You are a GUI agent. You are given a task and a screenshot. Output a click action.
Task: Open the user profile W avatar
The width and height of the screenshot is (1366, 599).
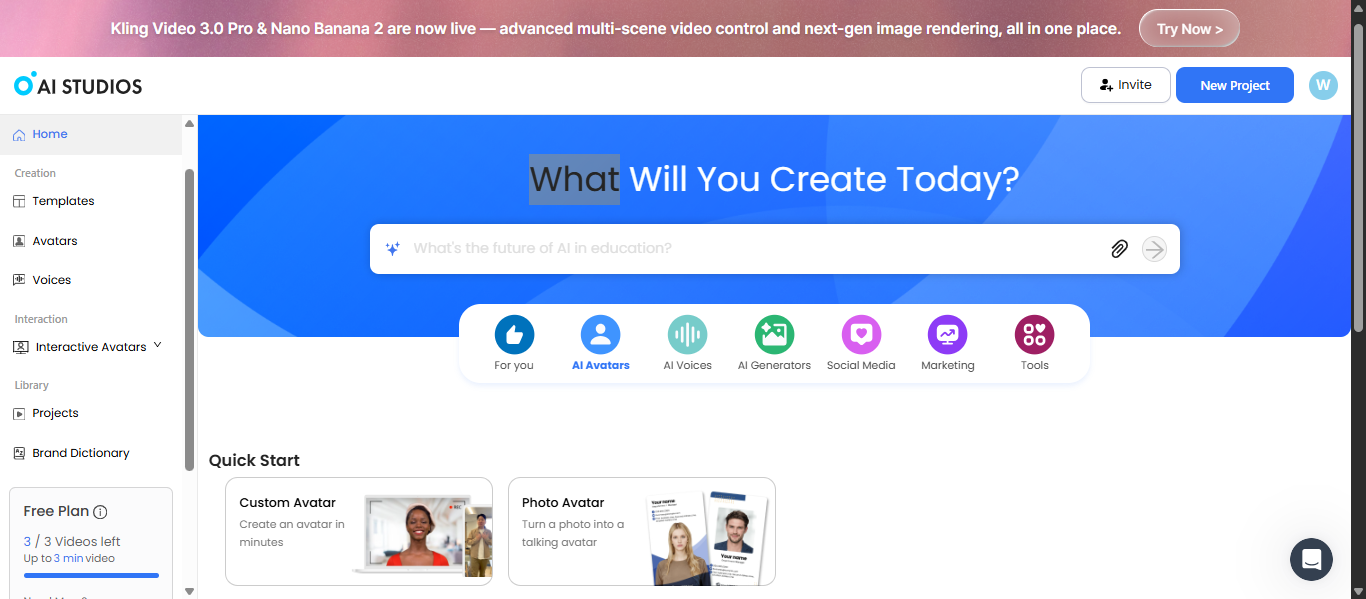1323,85
